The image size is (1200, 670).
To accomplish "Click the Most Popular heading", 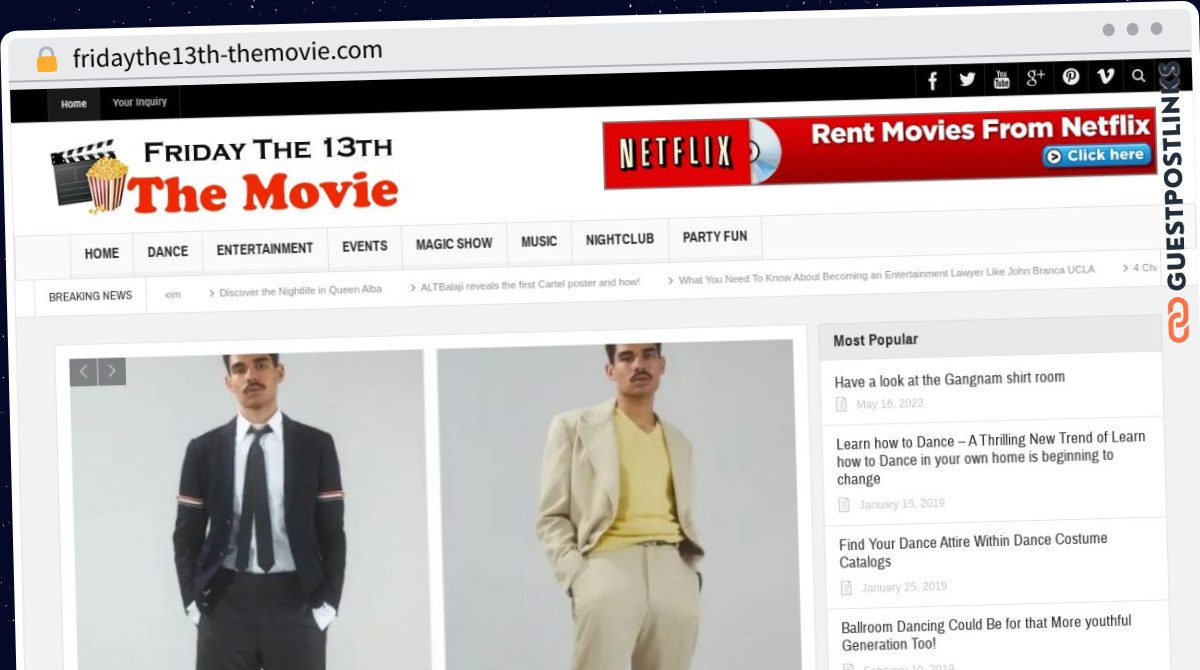I will pos(876,340).
